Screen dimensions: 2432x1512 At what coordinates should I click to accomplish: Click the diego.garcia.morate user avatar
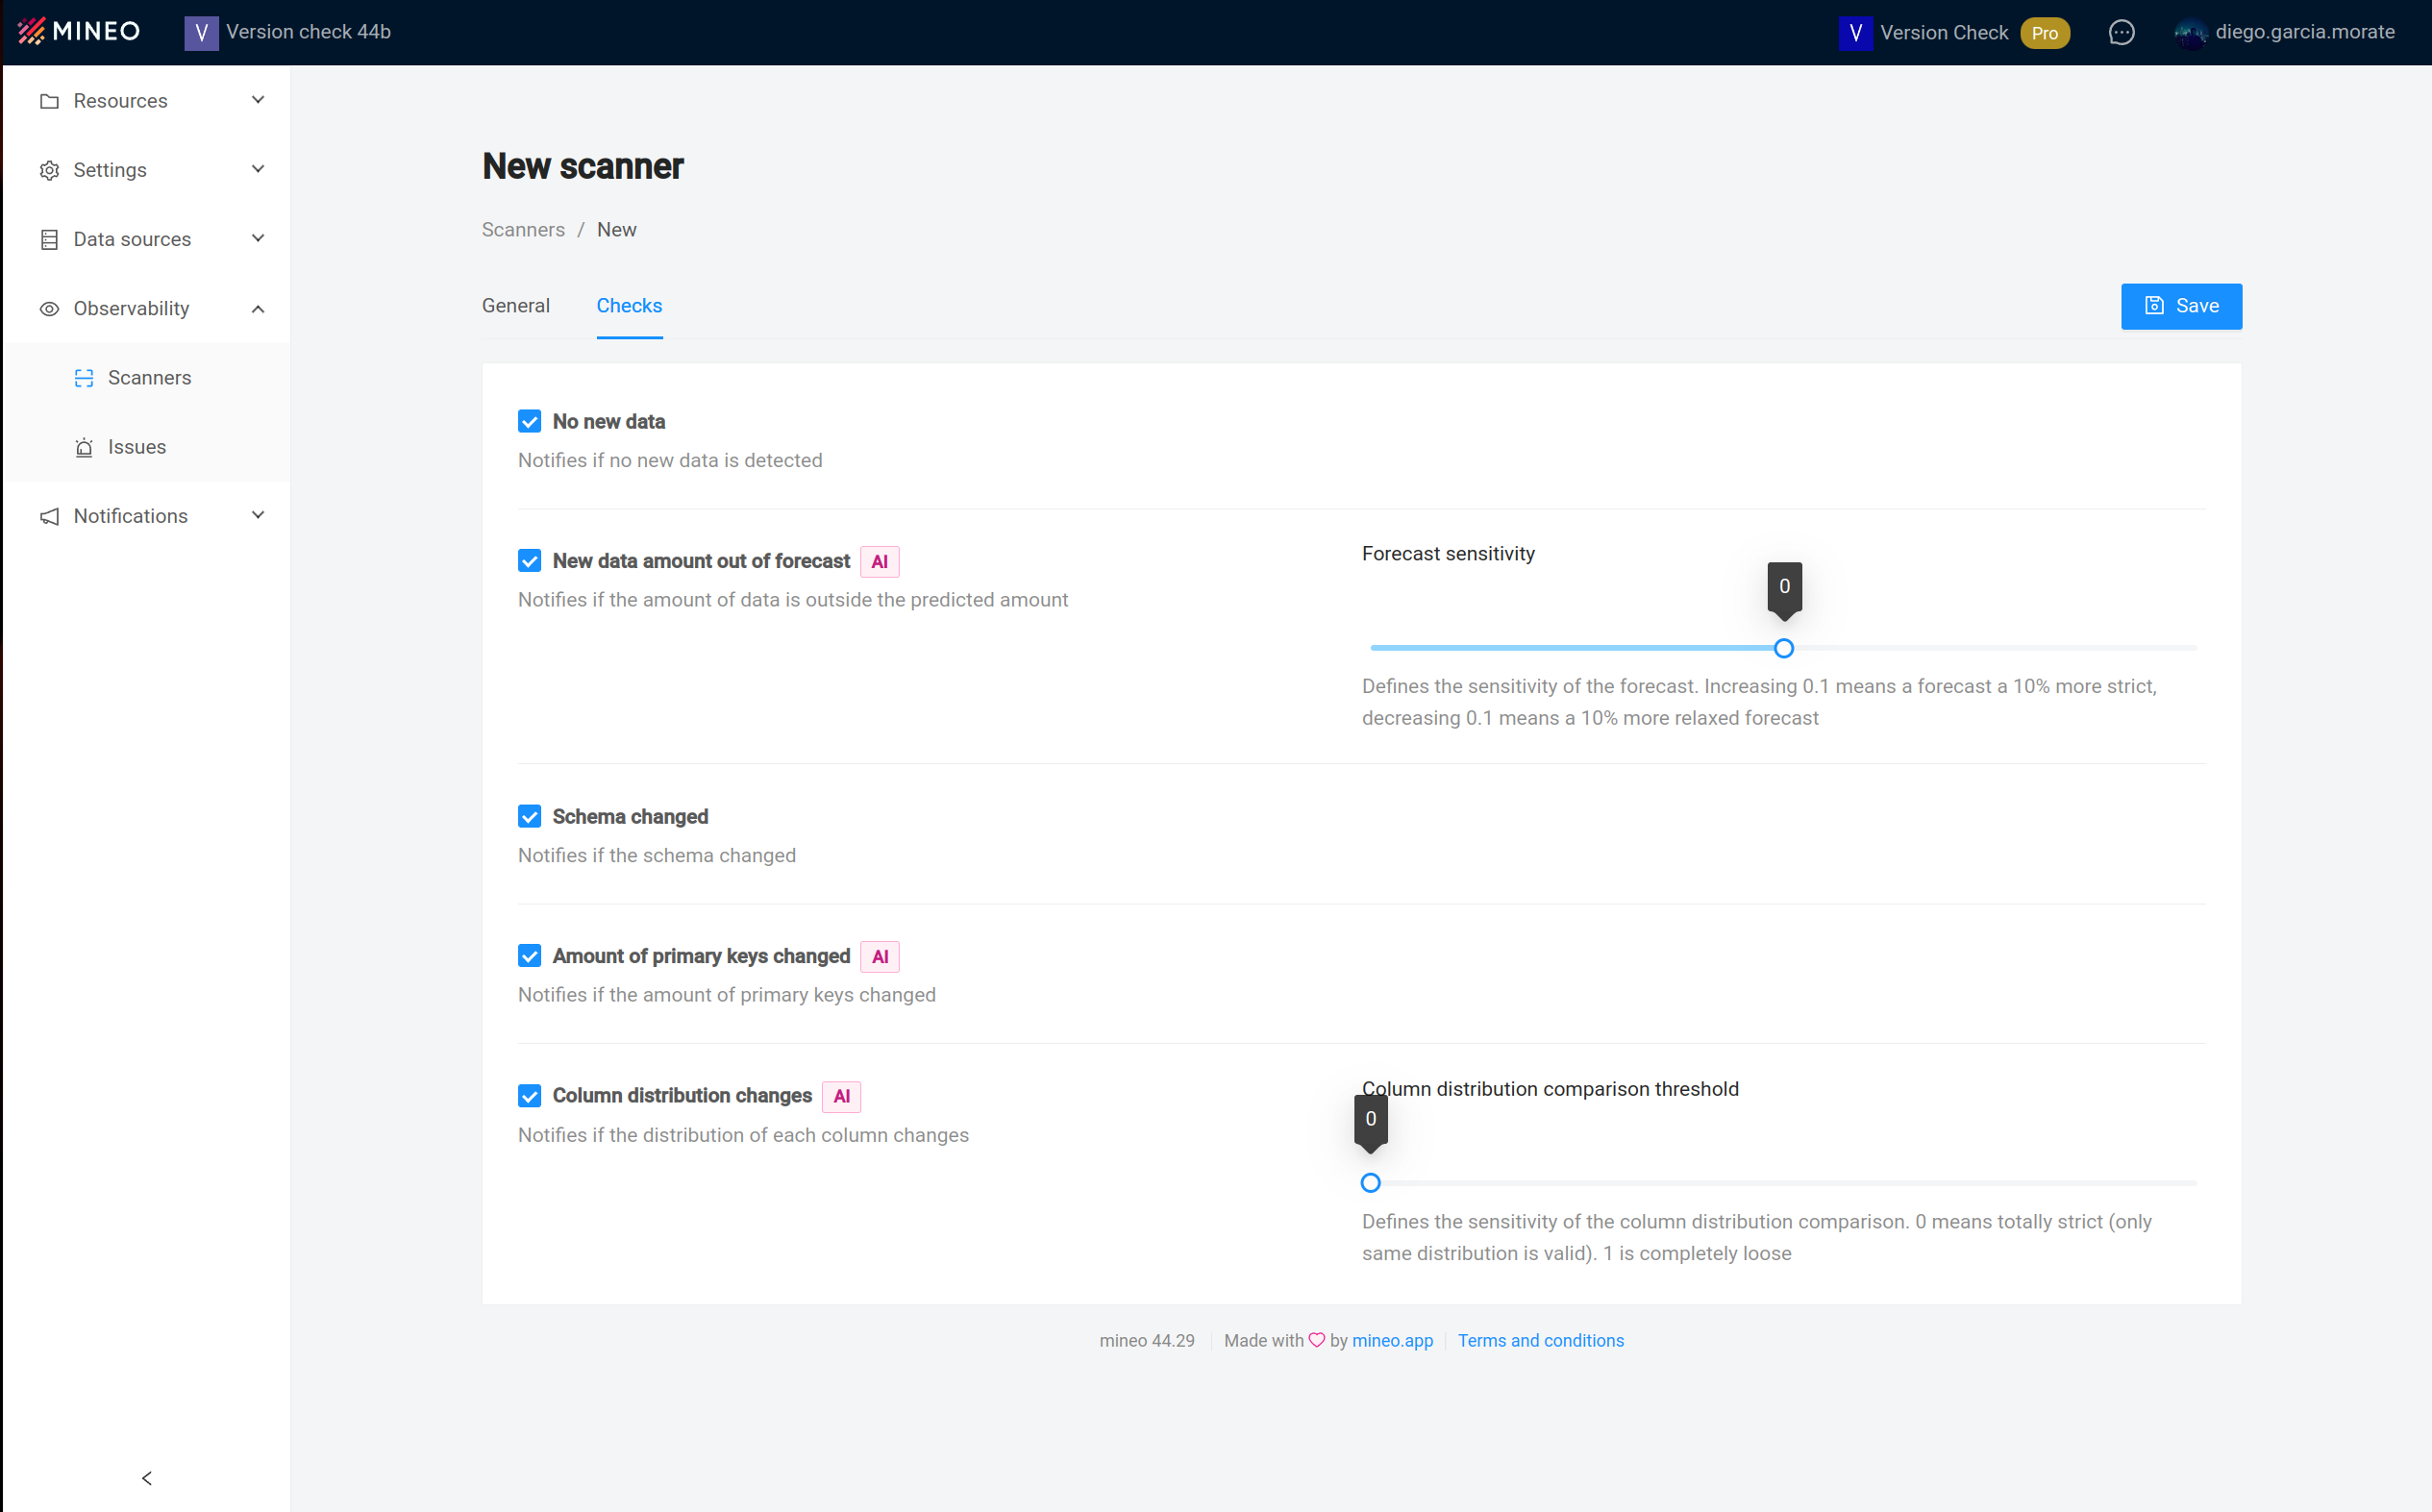(x=2190, y=33)
